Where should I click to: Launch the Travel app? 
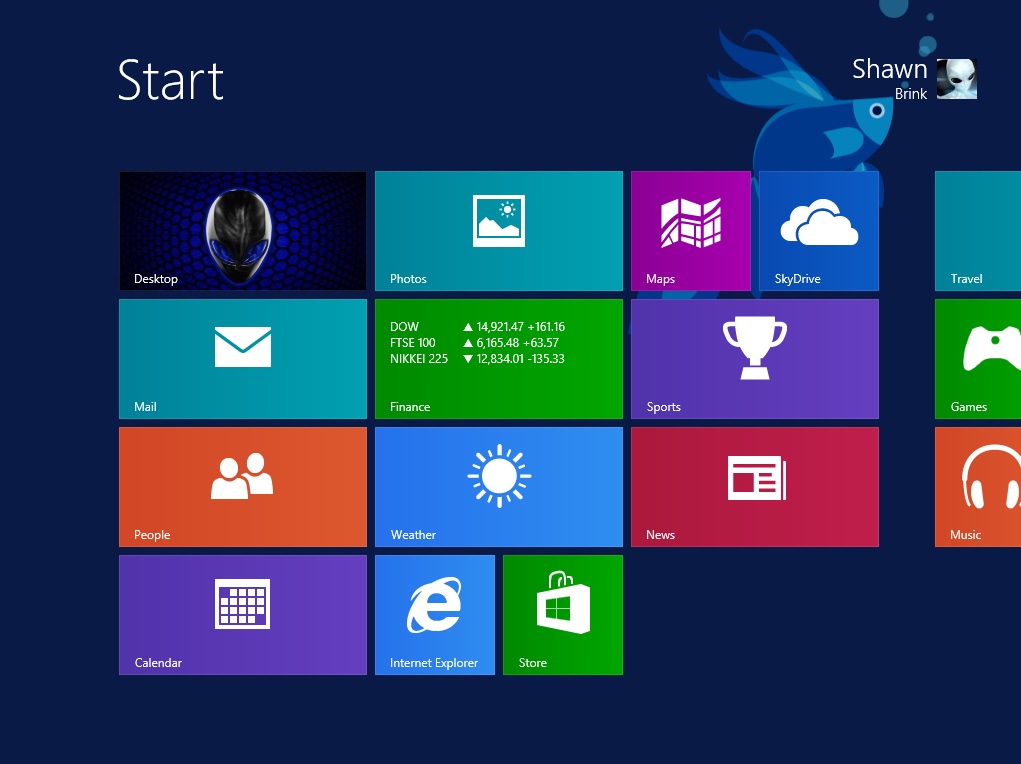coord(978,230)
